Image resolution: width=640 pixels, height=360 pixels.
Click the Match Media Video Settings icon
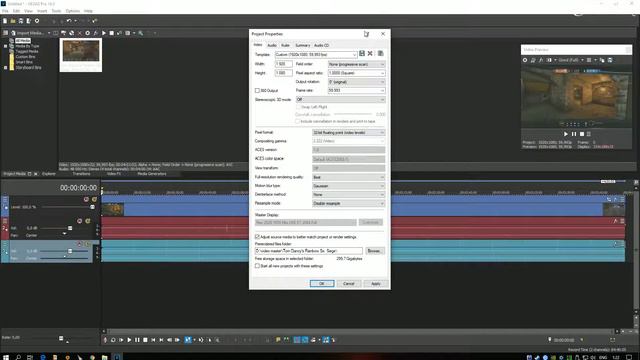pos(380,53)
